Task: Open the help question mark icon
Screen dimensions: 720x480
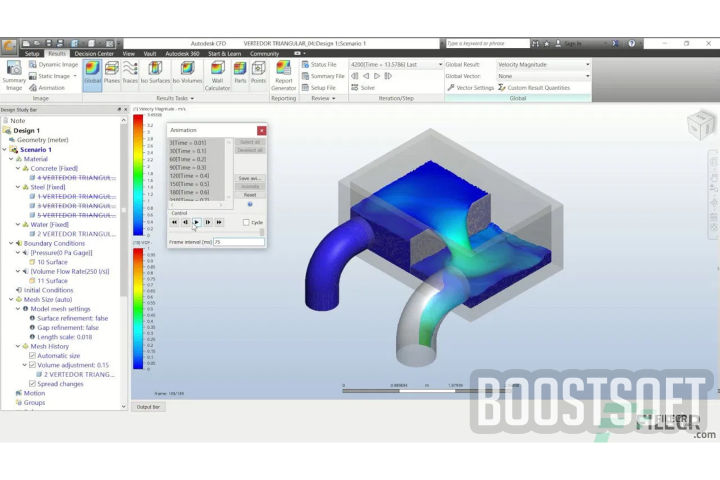Action: pyautogui.click(x=632, y=44)
